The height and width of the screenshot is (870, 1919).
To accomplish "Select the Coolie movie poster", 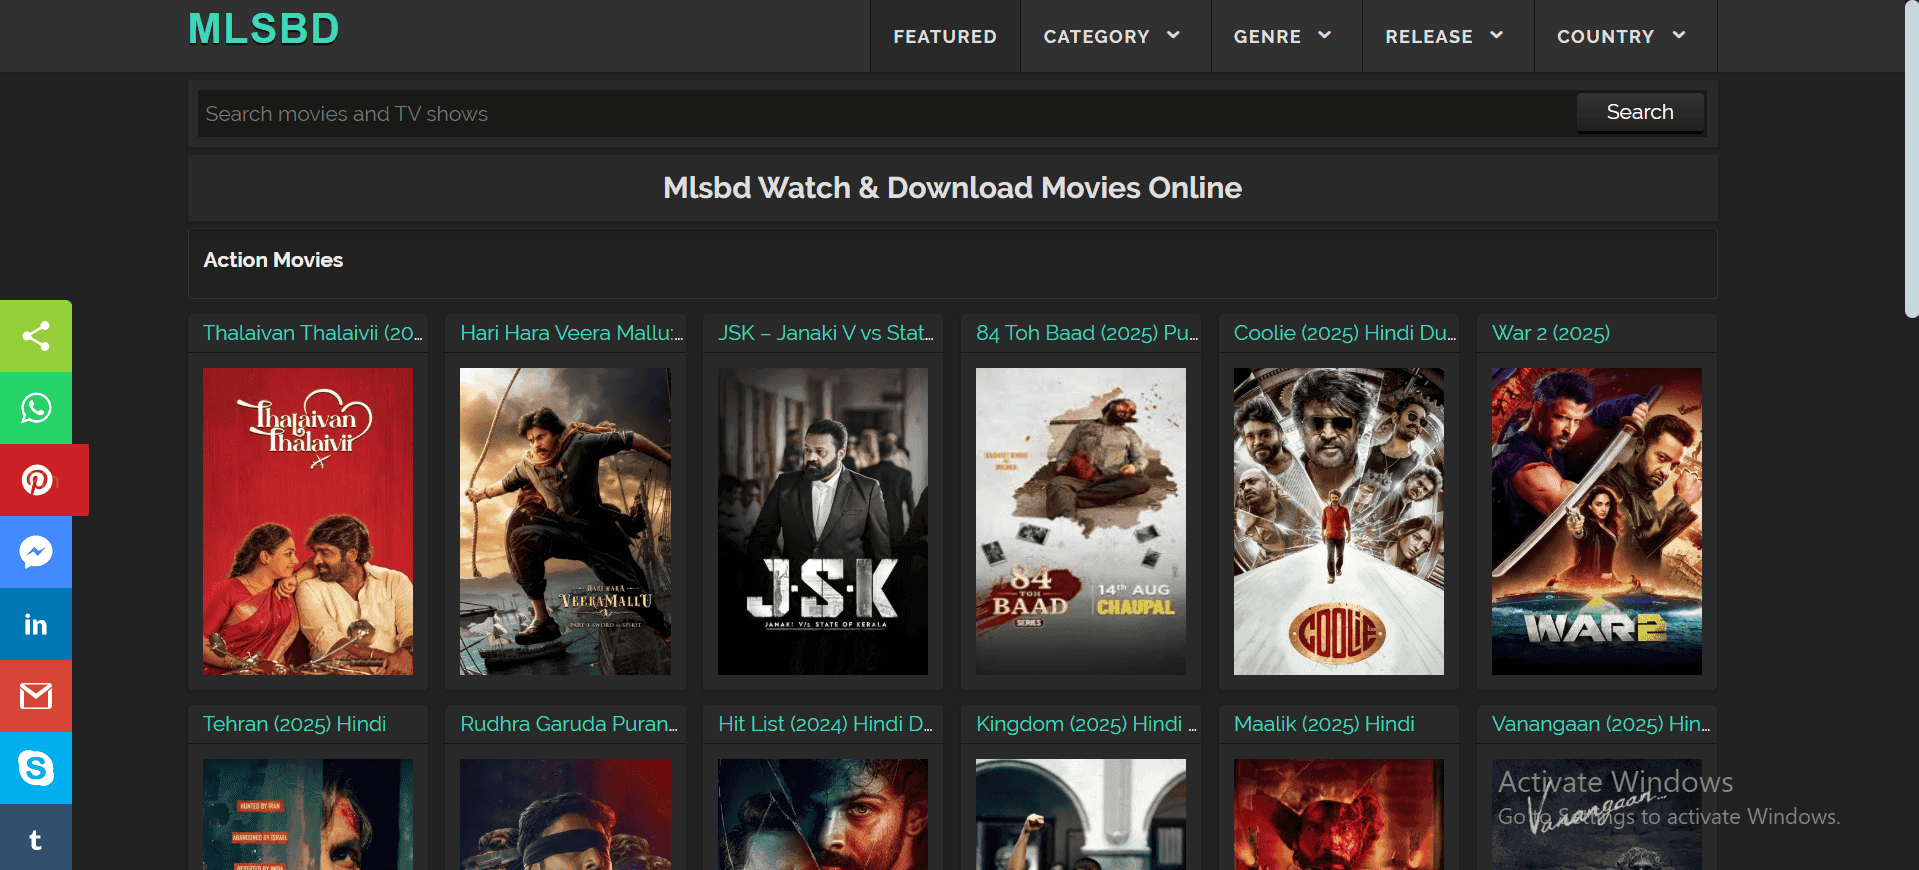I will [x=1338, y=521].
